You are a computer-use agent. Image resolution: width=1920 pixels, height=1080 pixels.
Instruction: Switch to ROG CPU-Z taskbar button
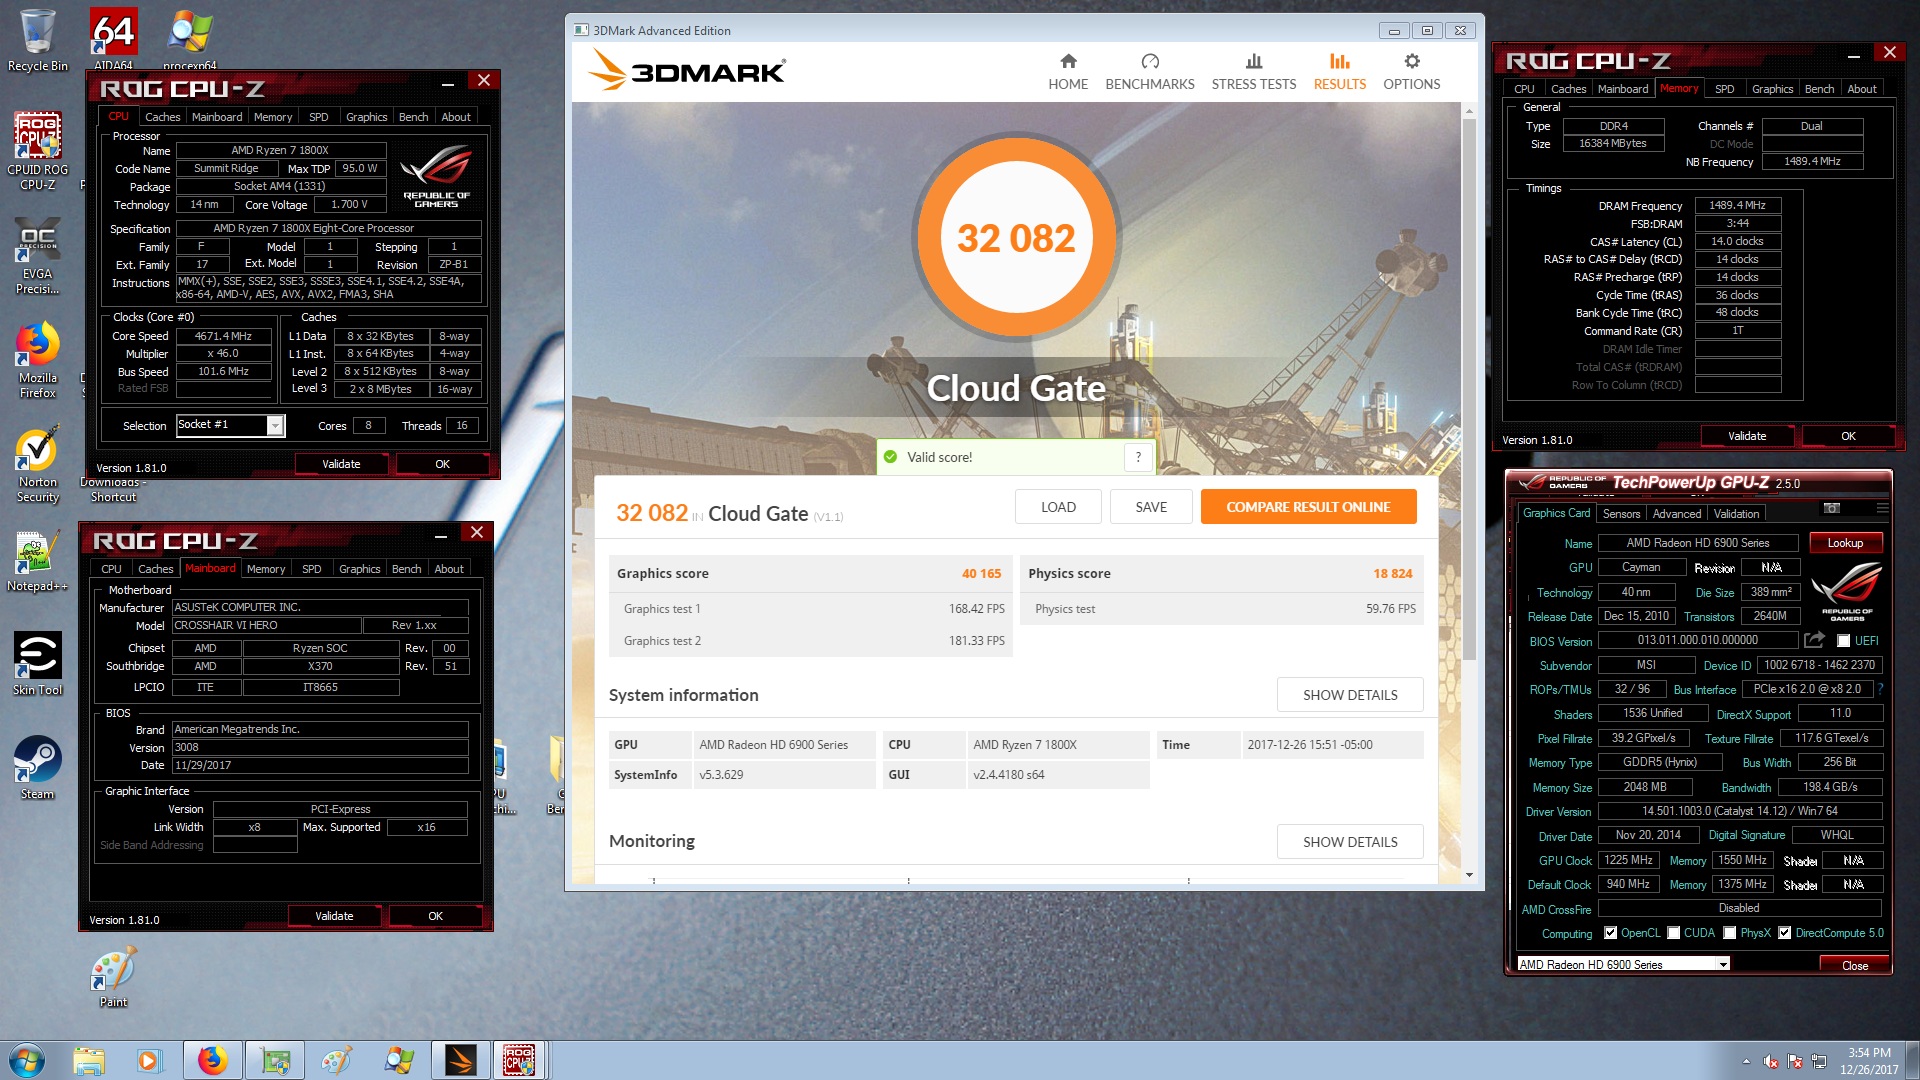coord(519,1060)
